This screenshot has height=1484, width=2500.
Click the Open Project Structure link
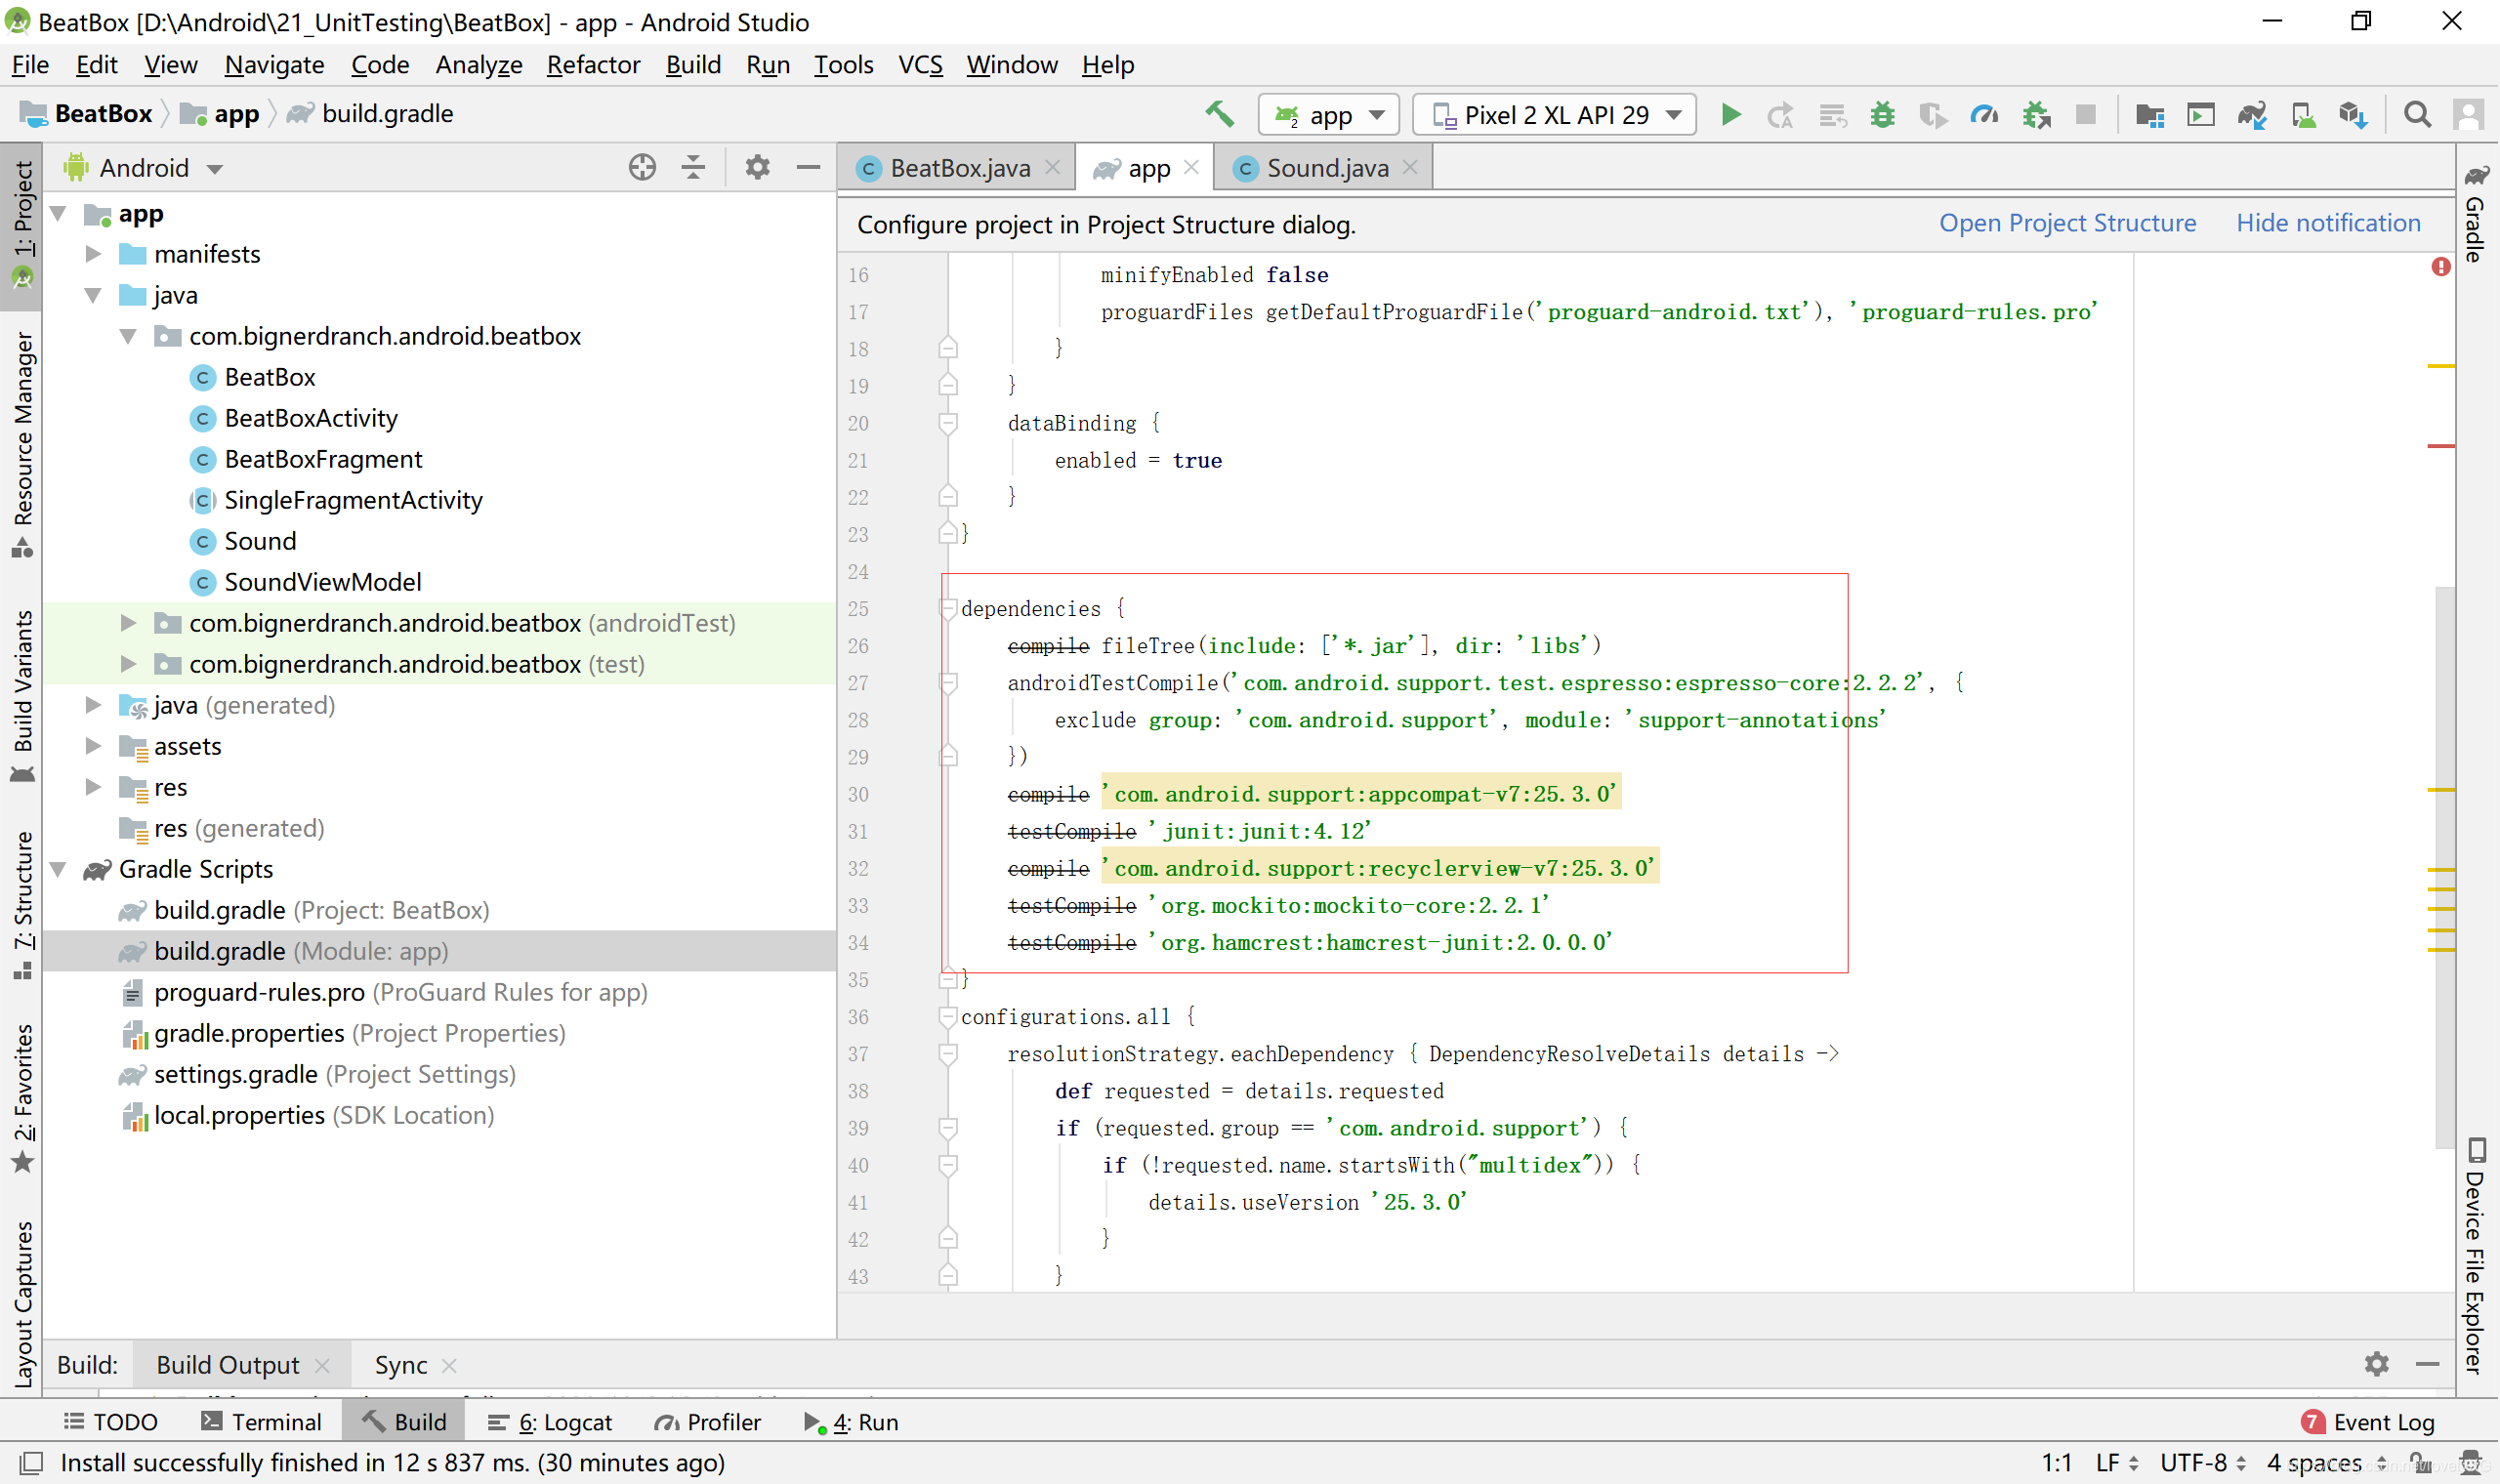pyautogui.click(x=2067, y=223)
